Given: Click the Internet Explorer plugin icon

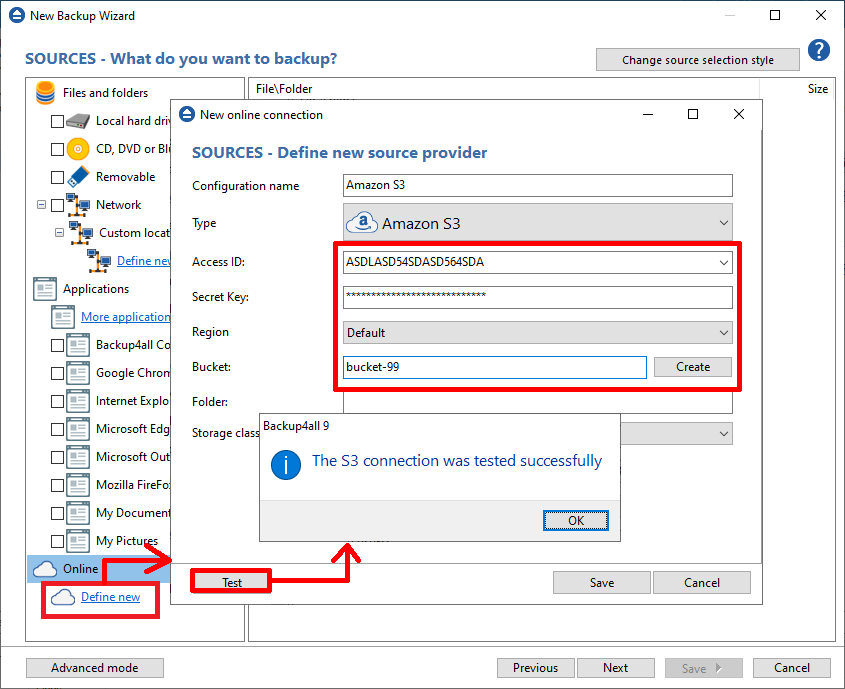Looking at the screenshot, I should (78, 401).
